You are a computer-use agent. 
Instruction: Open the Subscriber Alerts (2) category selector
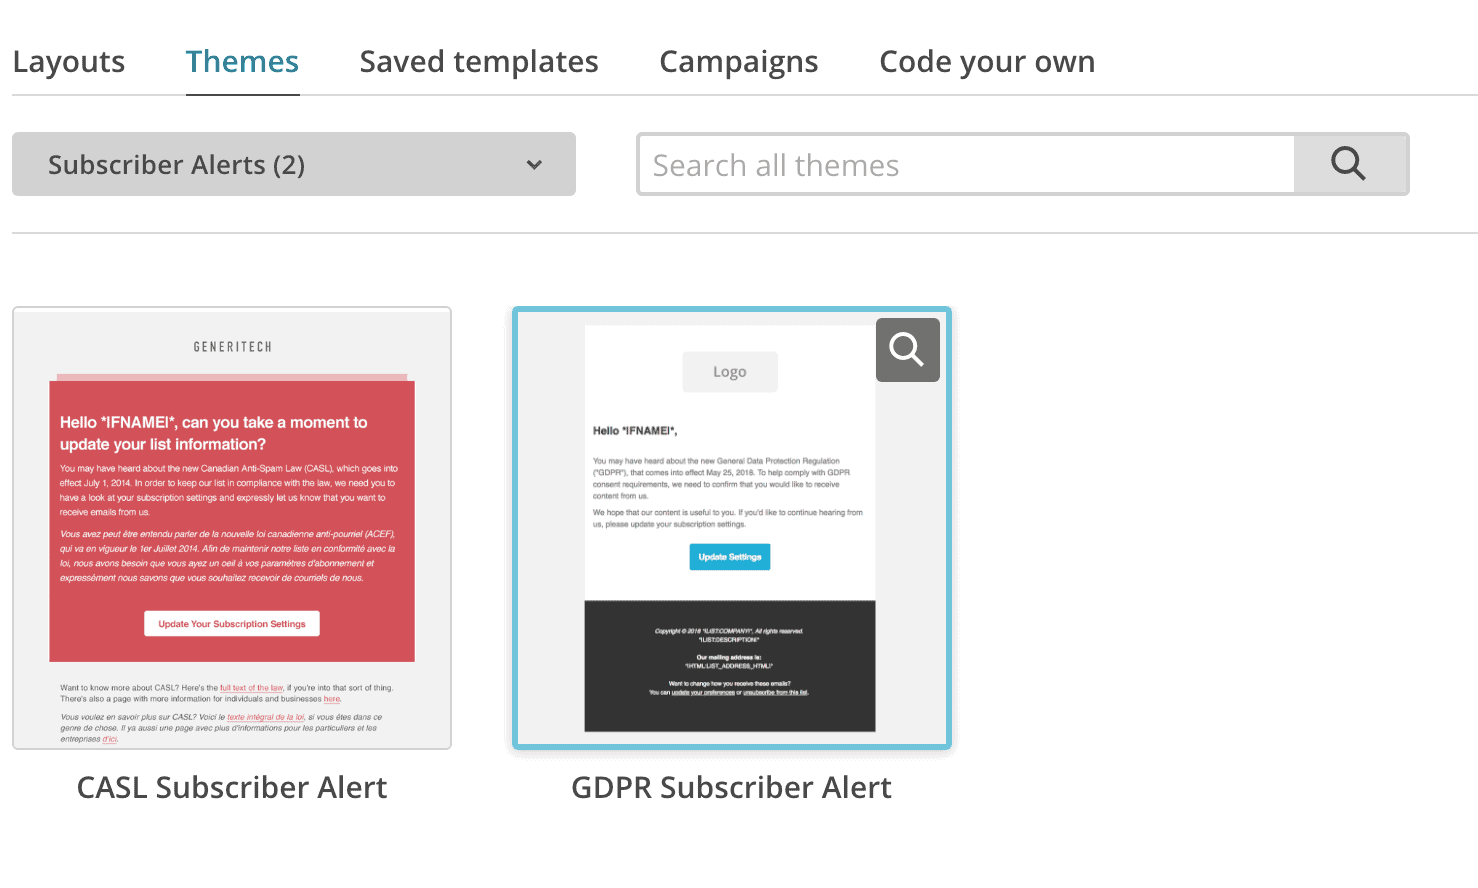294,164
